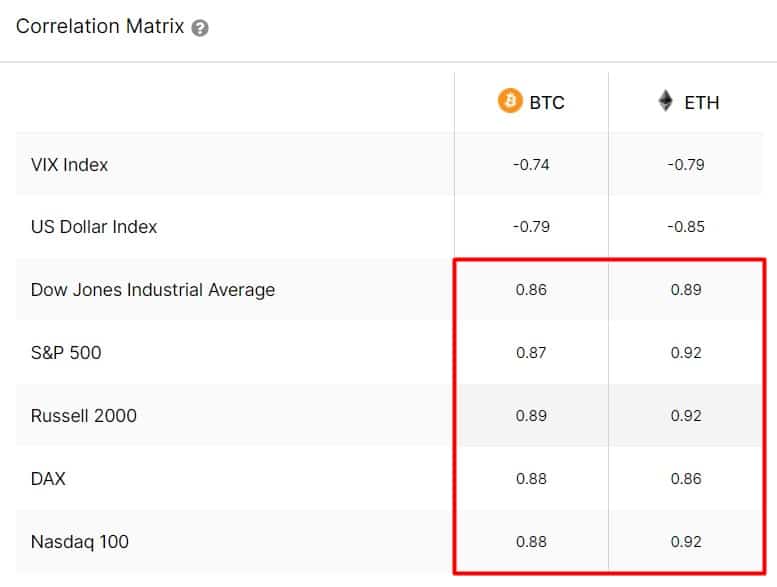Click Nasdaq 100 BTC value 0.88
This screenshot has width=777, height=587.
tap(531, 541)
